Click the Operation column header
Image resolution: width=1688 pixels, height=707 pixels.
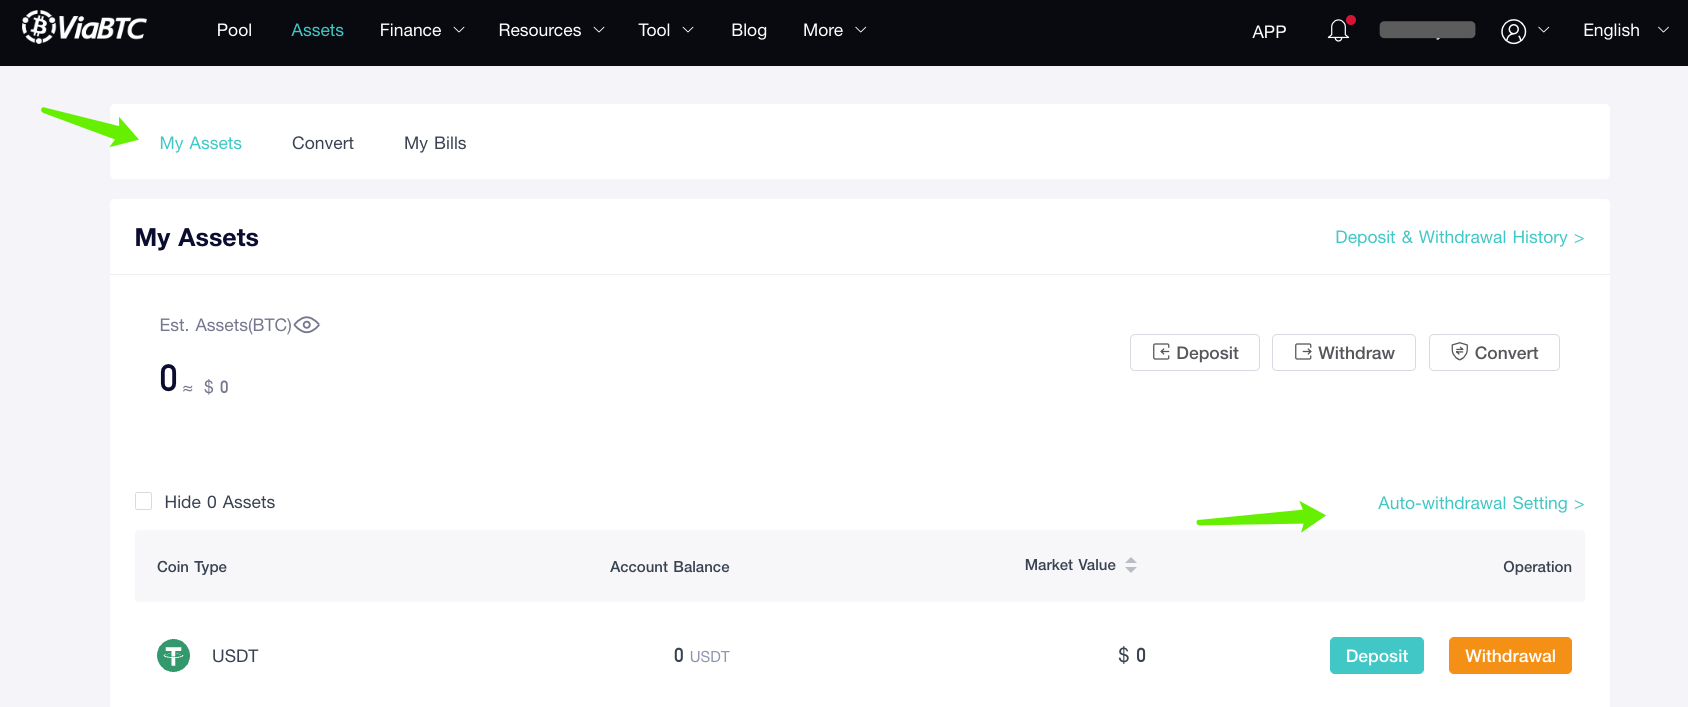tap(1537, 566)
